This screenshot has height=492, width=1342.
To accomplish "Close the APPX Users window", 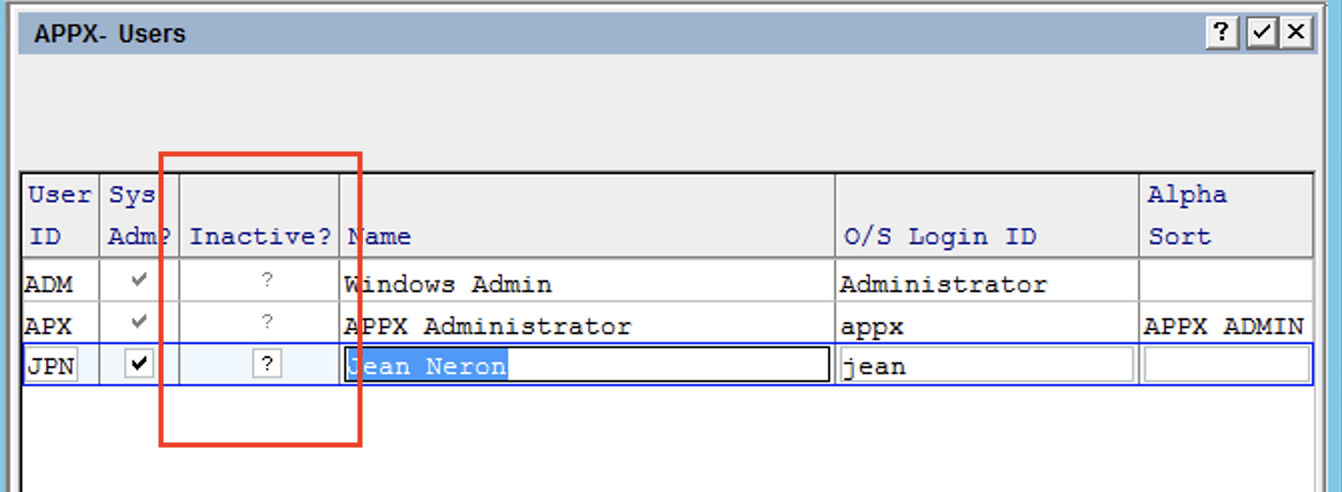I will click(1297, 33).
